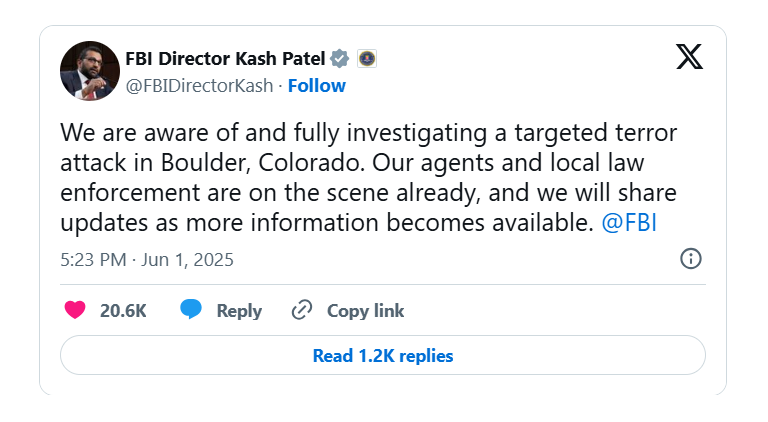
Task: Click the tweet body text about Boulder
Action: 360,177
